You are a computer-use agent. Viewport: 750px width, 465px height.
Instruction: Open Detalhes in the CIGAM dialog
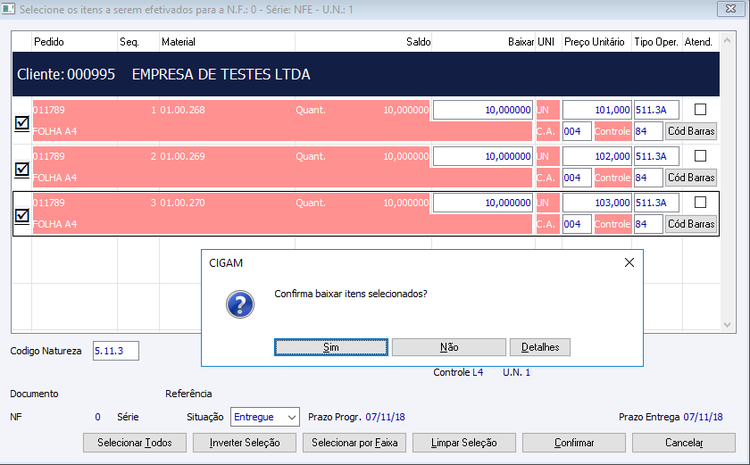540,347
